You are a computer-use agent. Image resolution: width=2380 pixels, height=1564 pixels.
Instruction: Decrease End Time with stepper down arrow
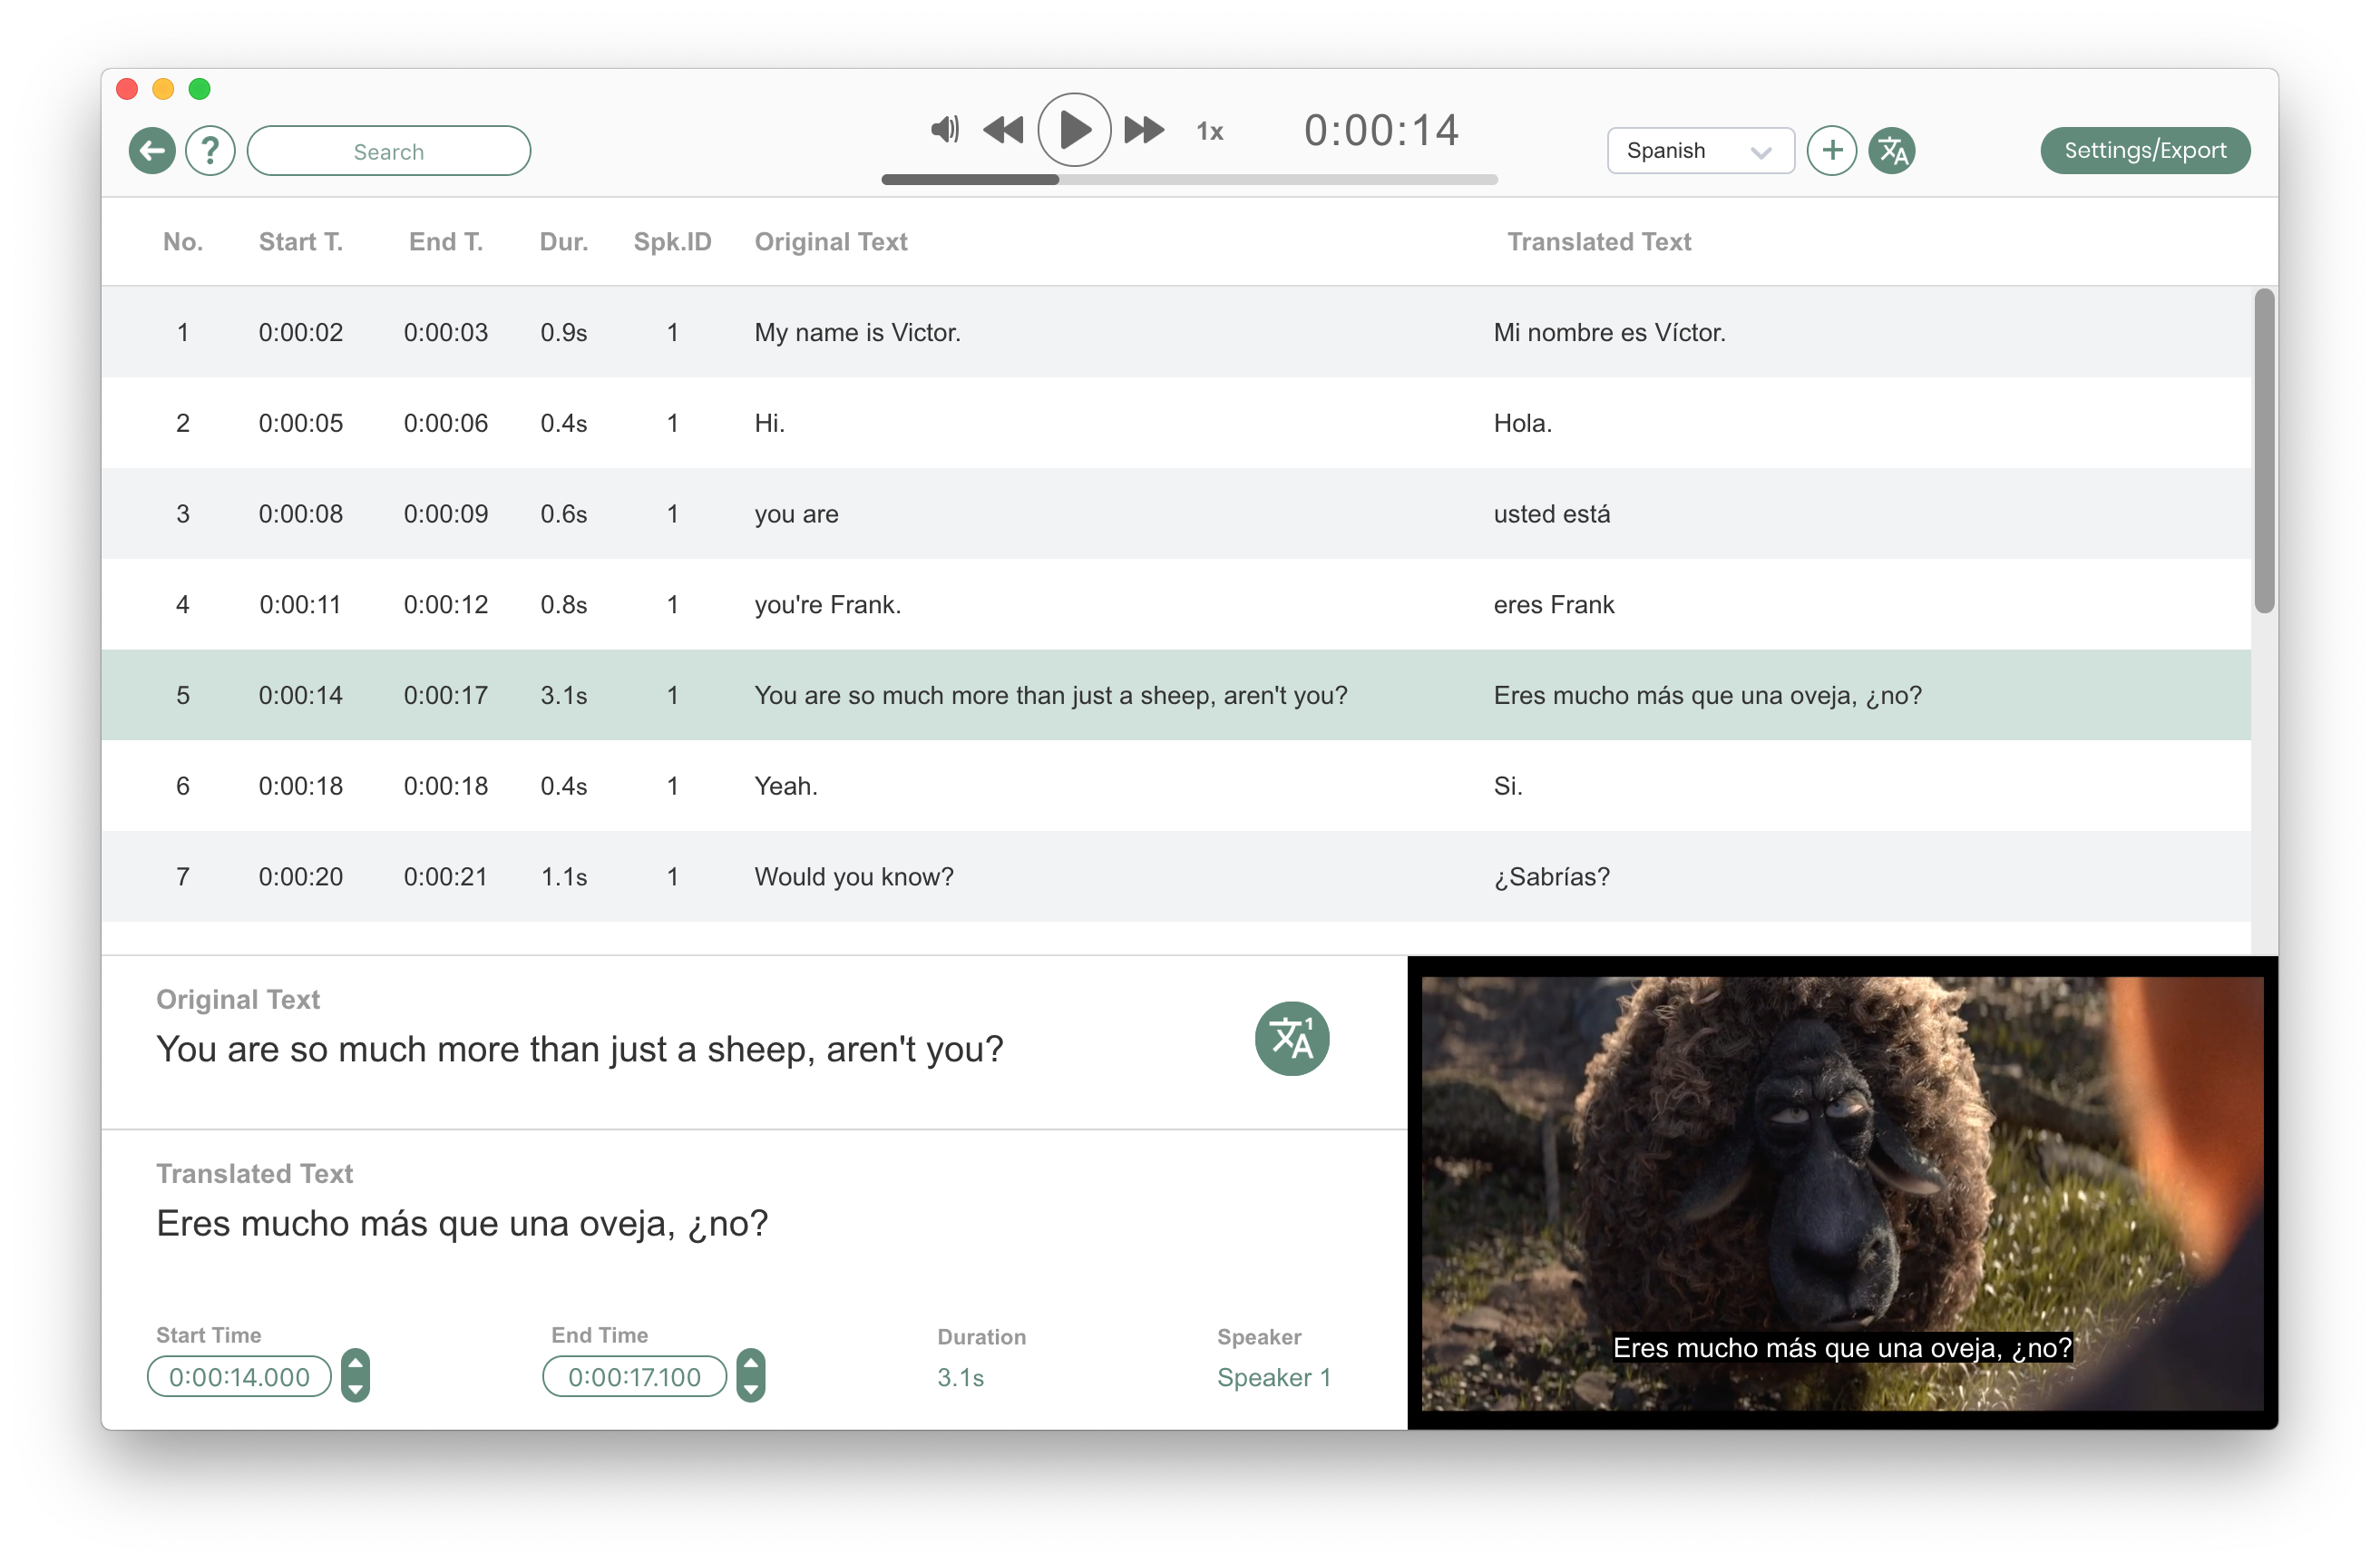pos(751,1390)
